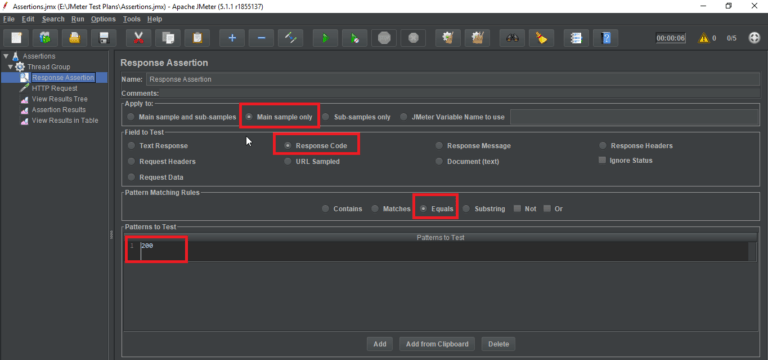Click the Delete pattern button
This screenshot has height=360, width=768.
498,344
